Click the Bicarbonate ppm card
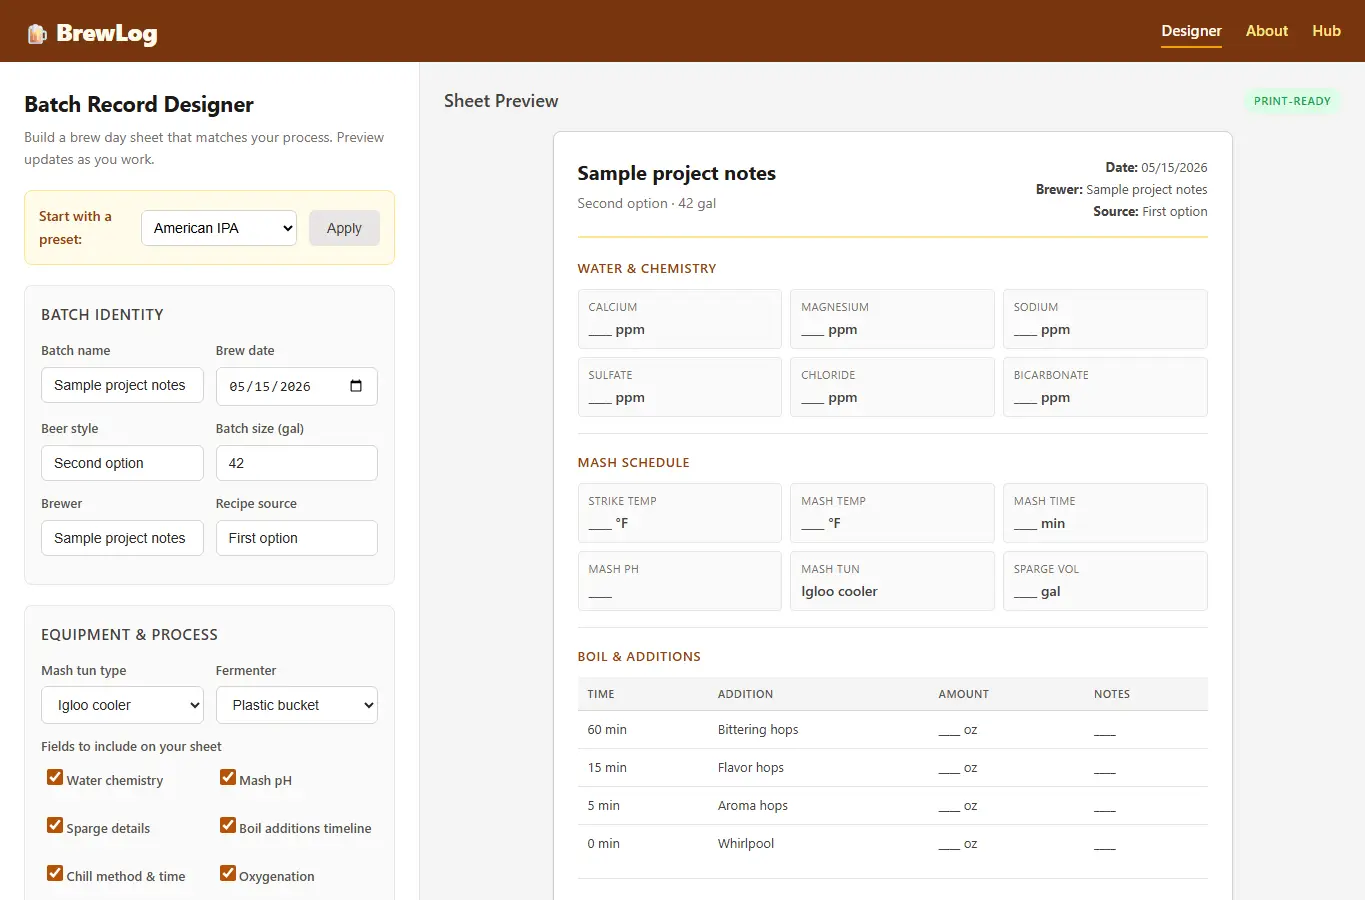Screen dimensions: 1365x900 click(x=1105, y=387)
